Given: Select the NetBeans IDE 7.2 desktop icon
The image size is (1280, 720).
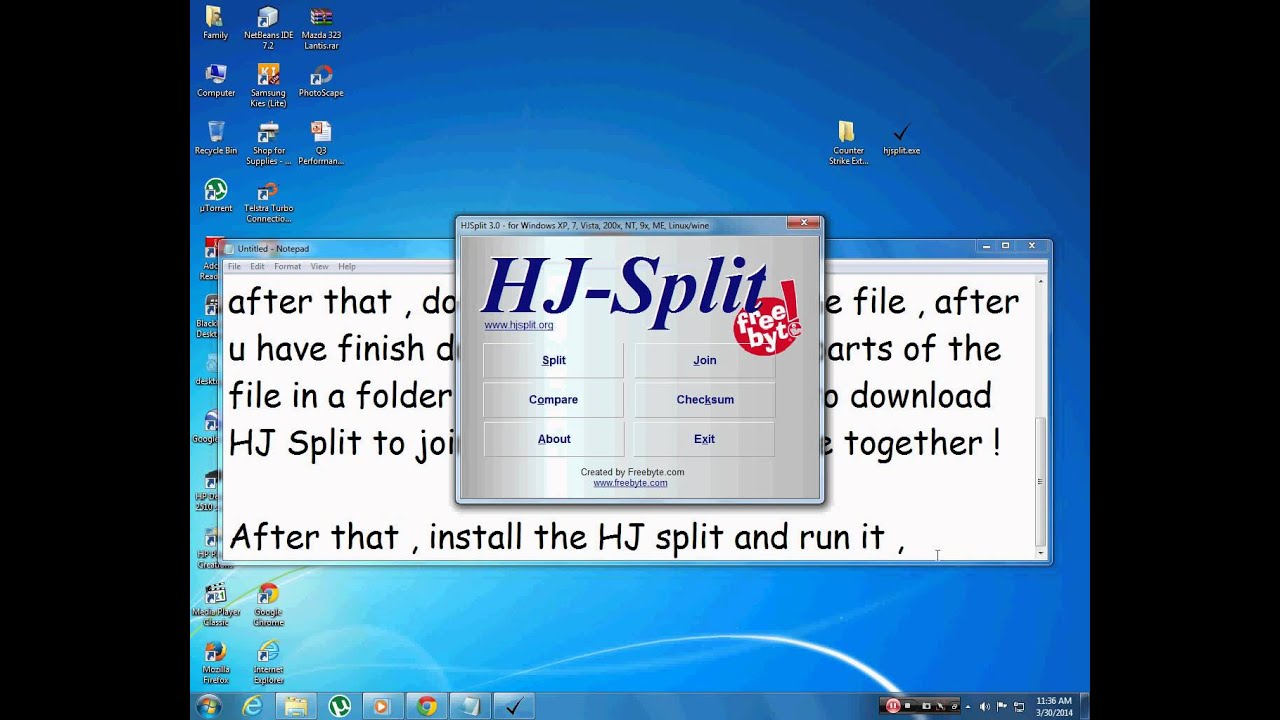Looking at the screenshot, I should (x=268, y=28).
